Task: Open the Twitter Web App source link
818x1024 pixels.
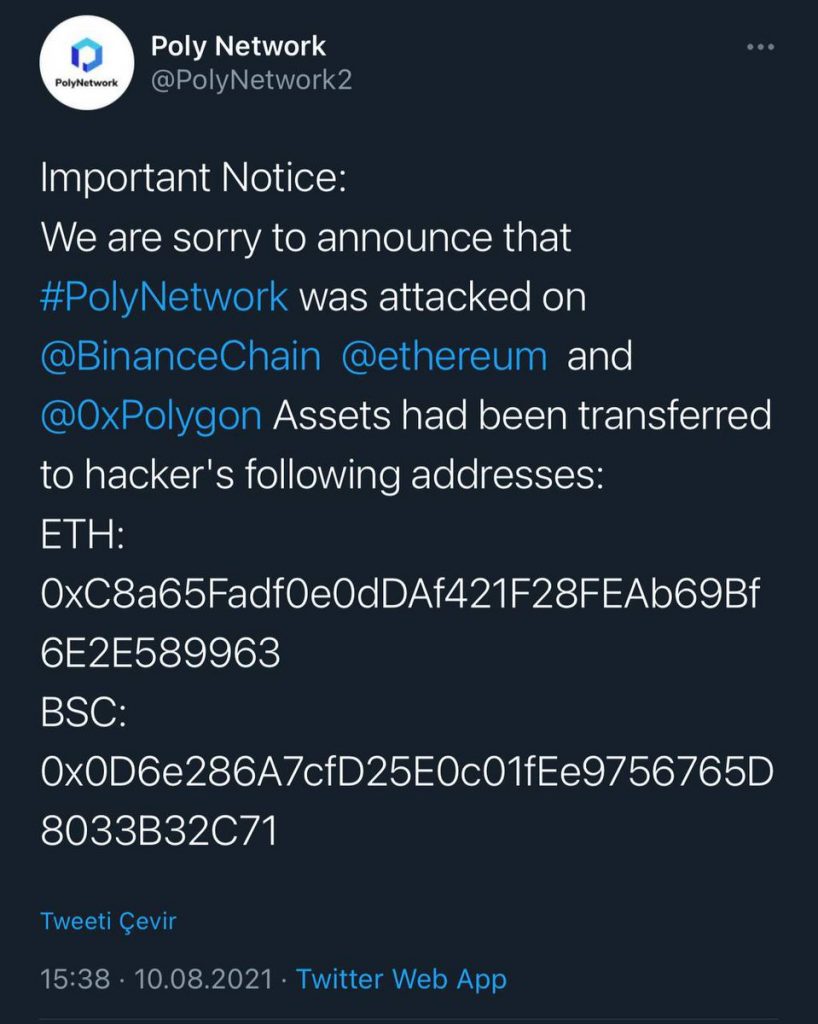Action: coord(402,978)
